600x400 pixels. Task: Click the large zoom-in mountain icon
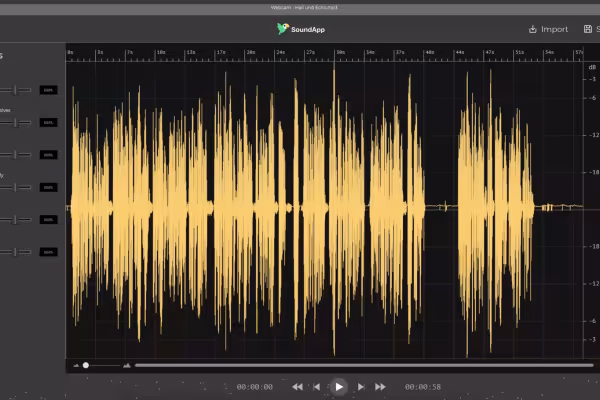(x=127, y=366)
